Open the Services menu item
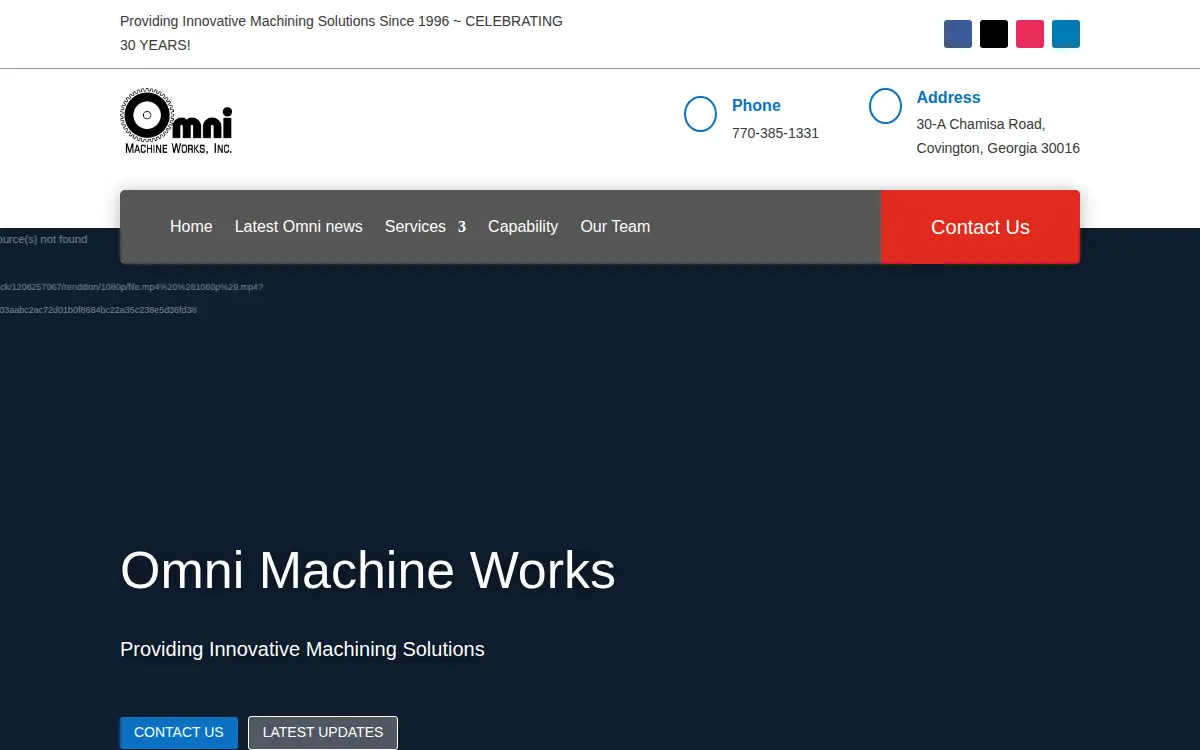This screenshot has width=1200, height=750. pos(415,227)
